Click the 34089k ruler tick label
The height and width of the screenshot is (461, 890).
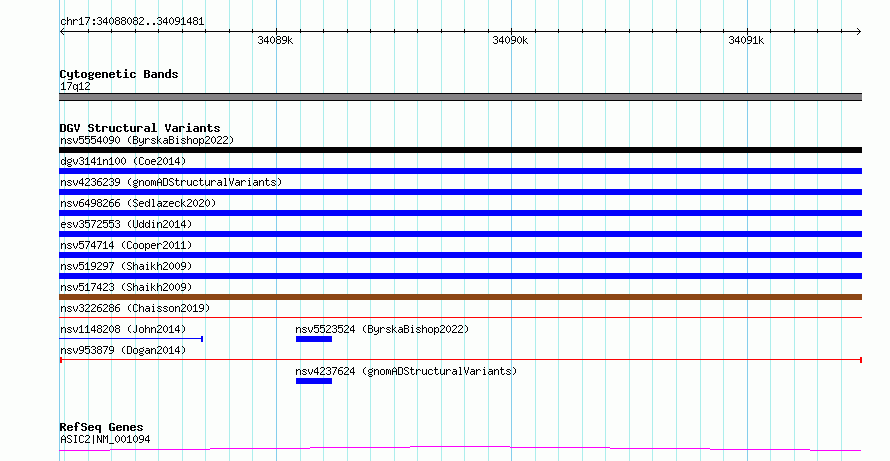coord(275,40)
